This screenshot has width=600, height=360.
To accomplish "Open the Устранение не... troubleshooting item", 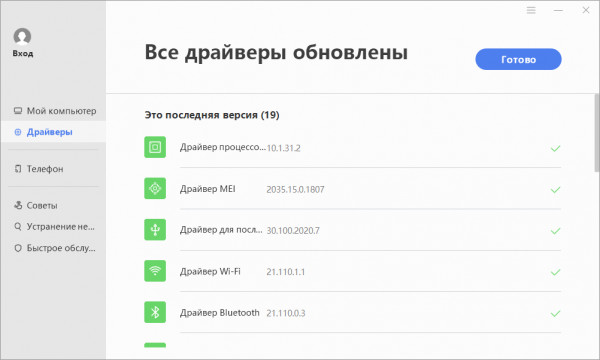I will click(x=53, y=227).
